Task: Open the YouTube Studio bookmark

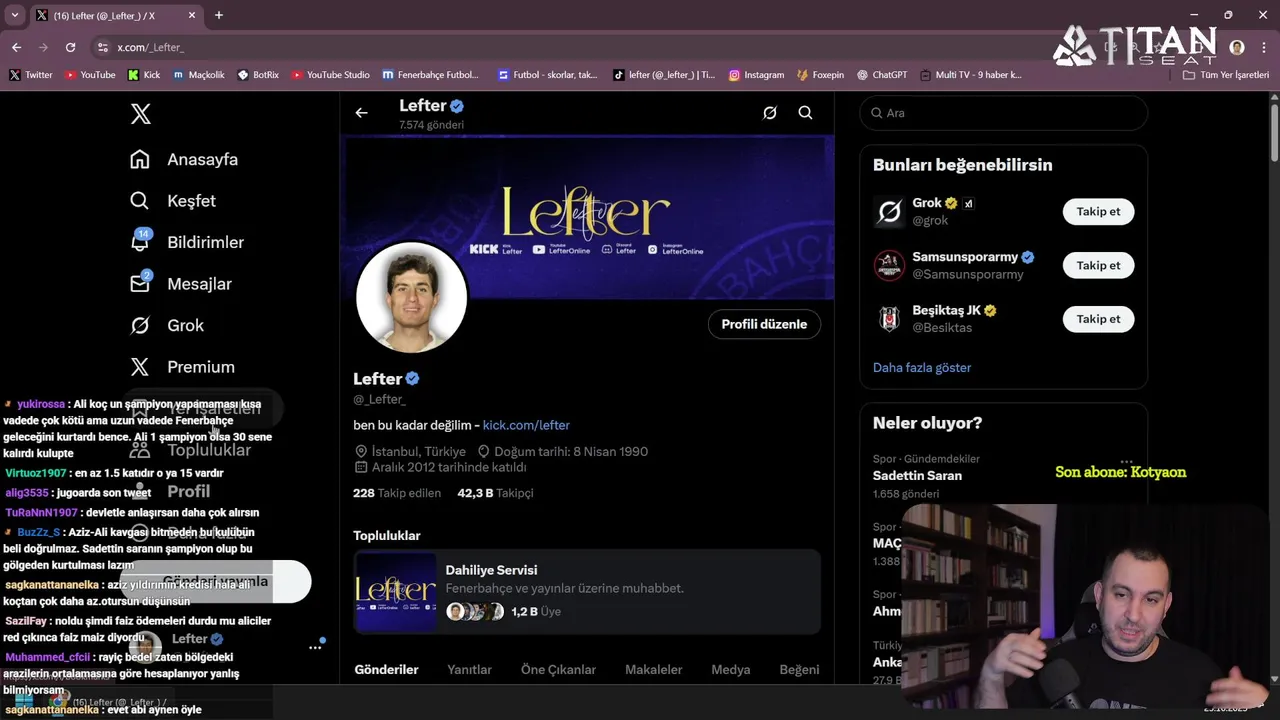Action: coord(330,75)
